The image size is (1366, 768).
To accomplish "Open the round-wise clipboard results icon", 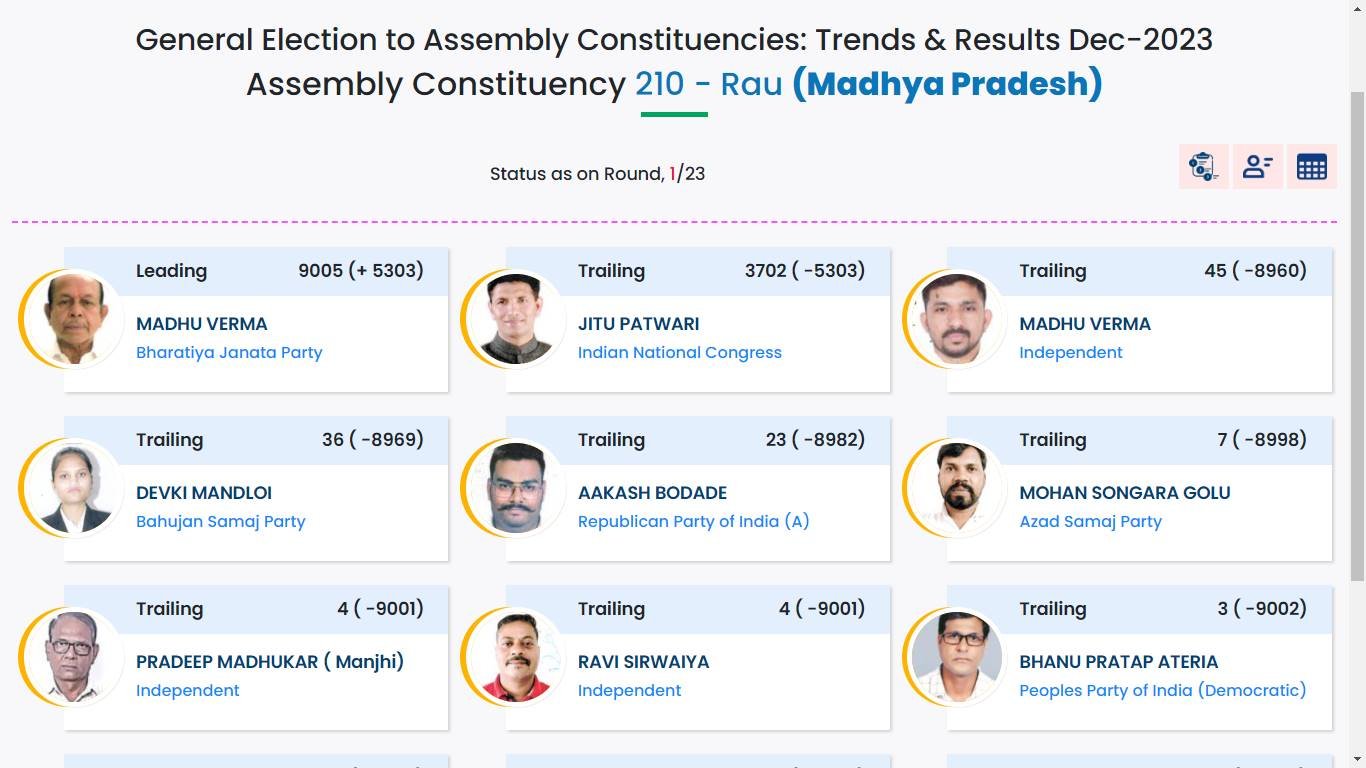I will (x=1203, y=167).
